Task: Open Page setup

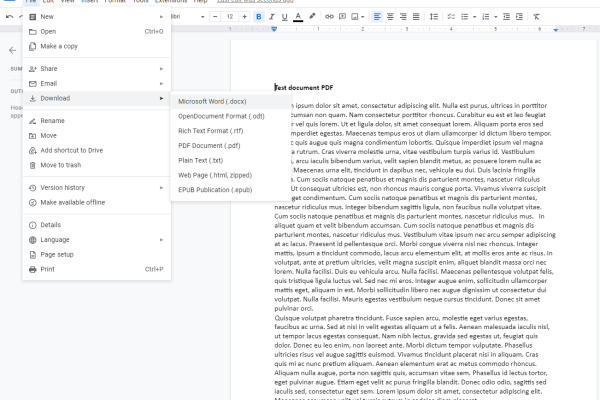Action: (96, 255)
